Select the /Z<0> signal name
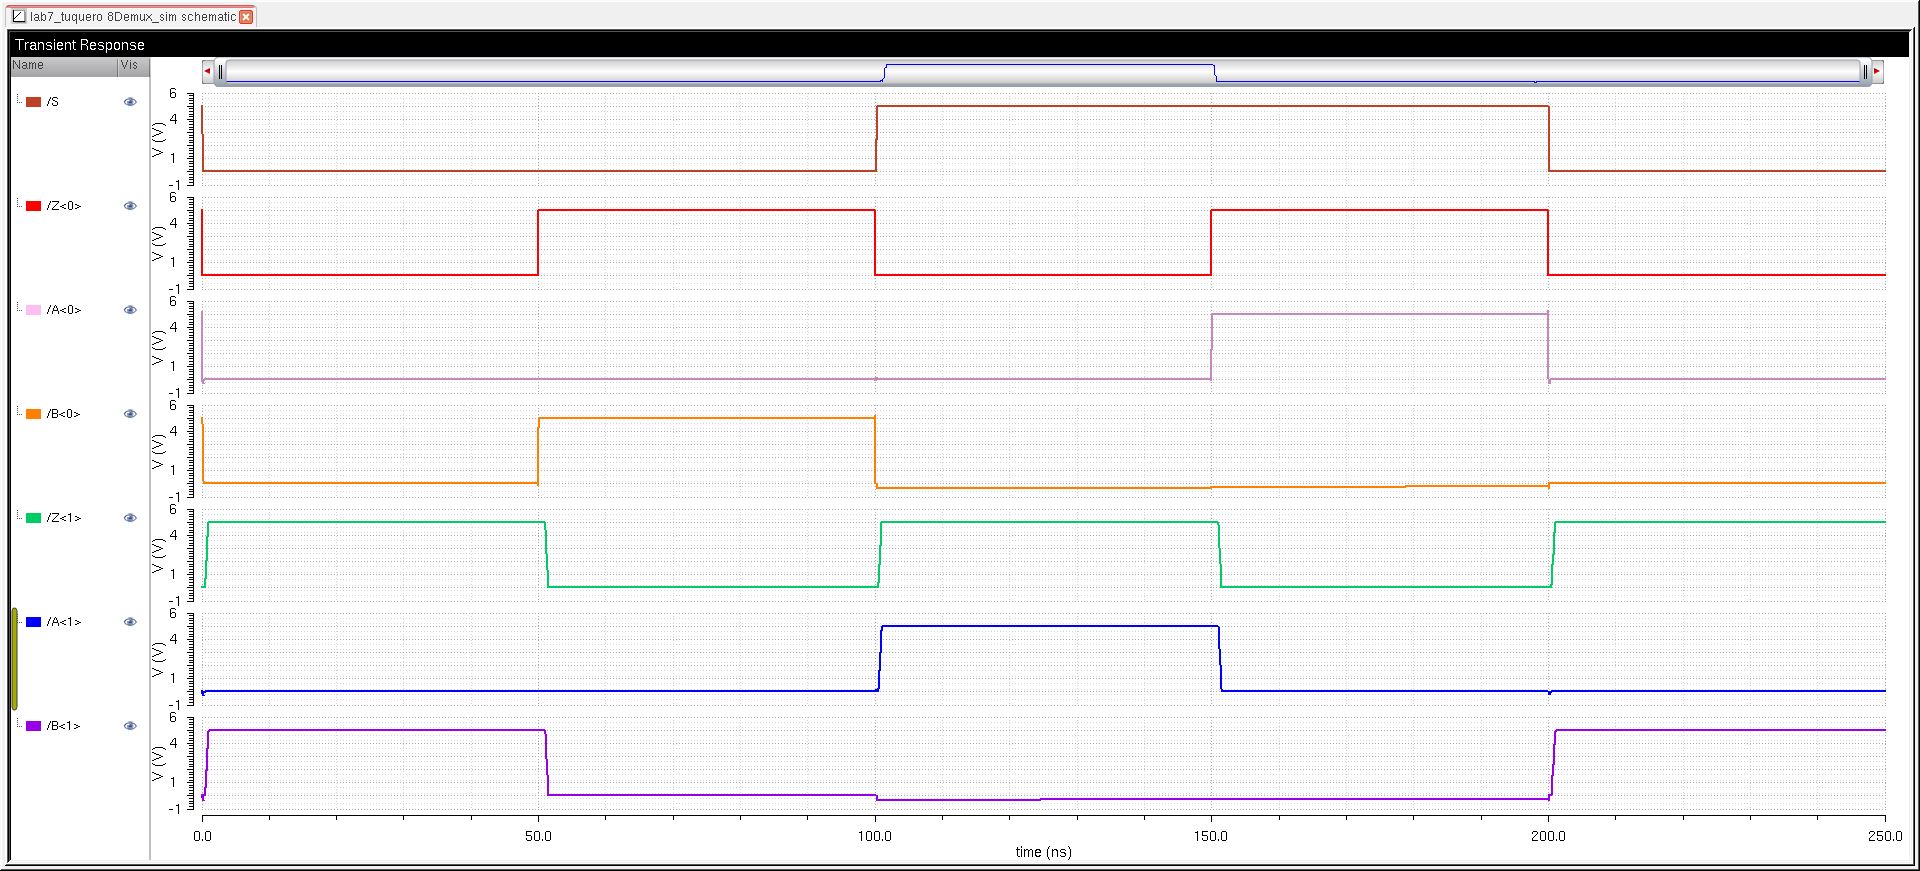Viewport: 1920px width, 871px height. pyautogui.click(x=64, y=206)
